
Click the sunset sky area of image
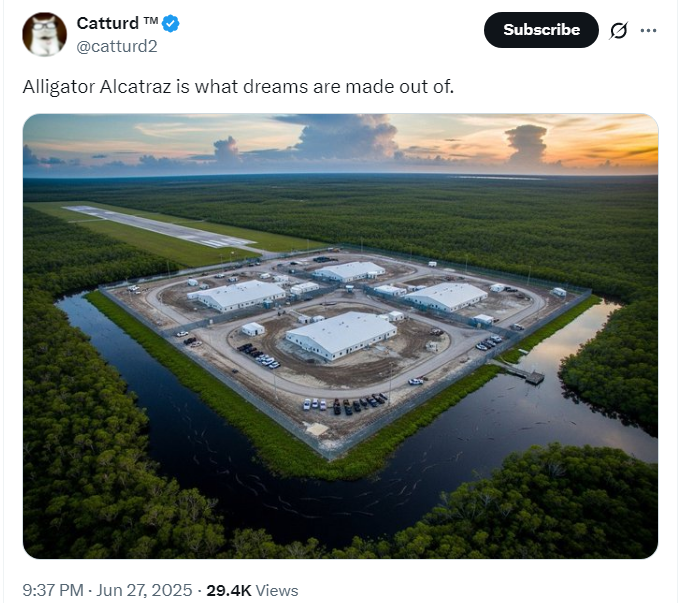coord(340,143)
